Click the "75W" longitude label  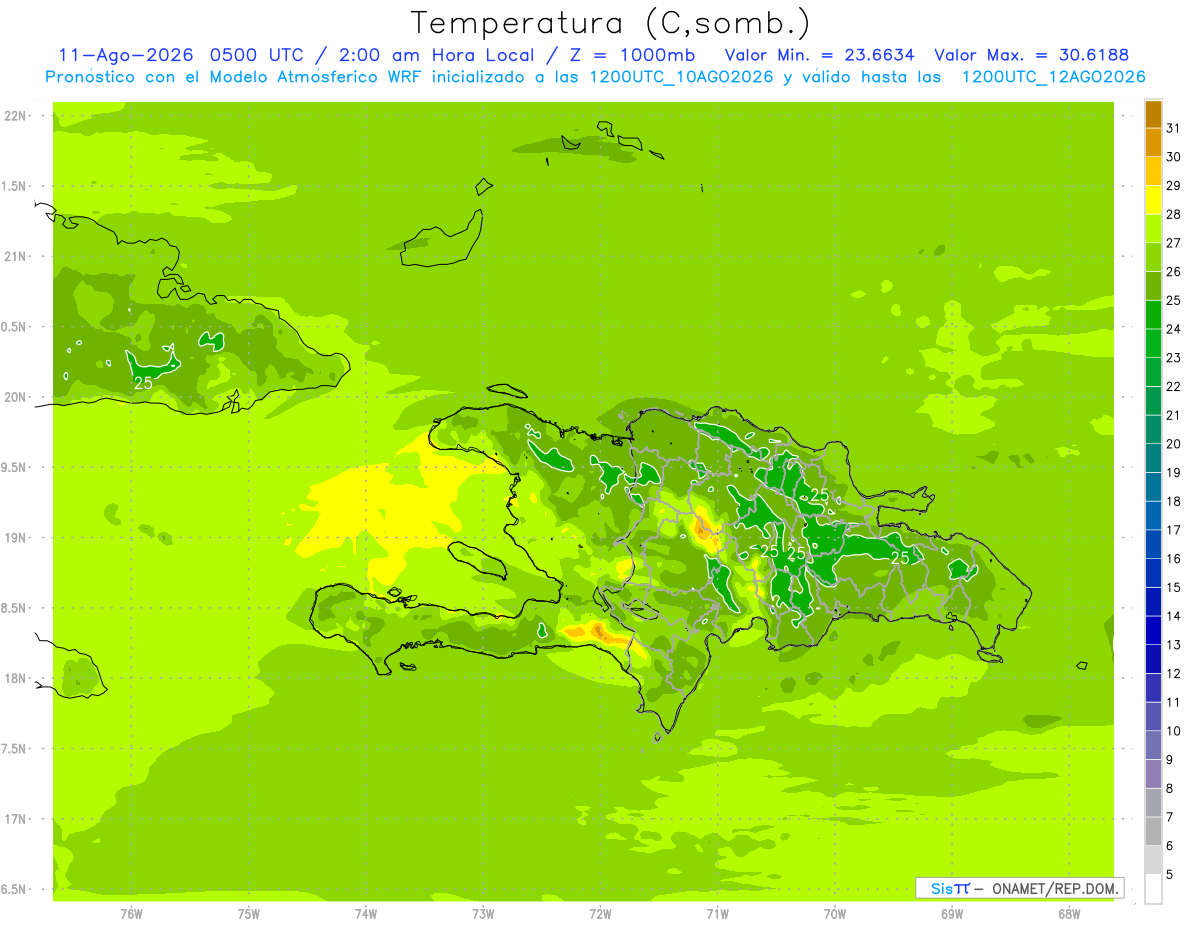point(249,913)
